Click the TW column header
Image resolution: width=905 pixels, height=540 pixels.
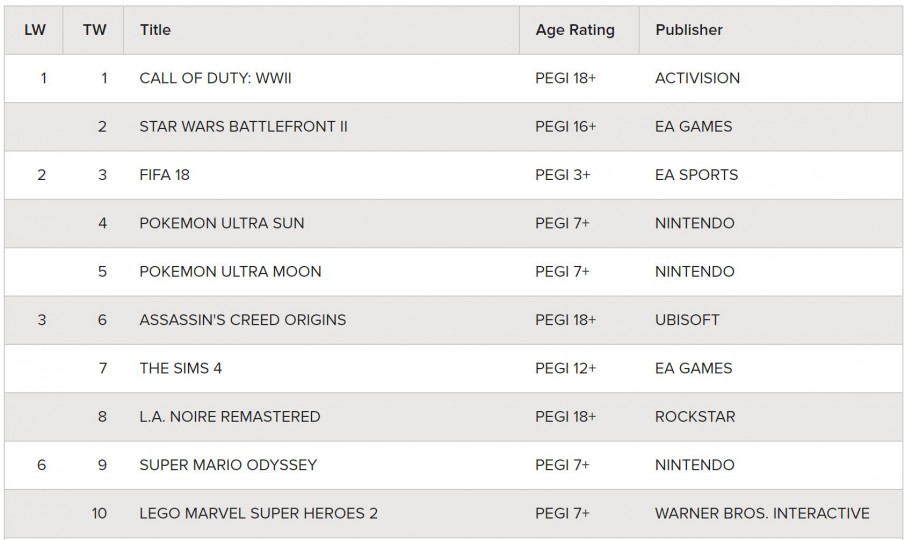[94, 30]
